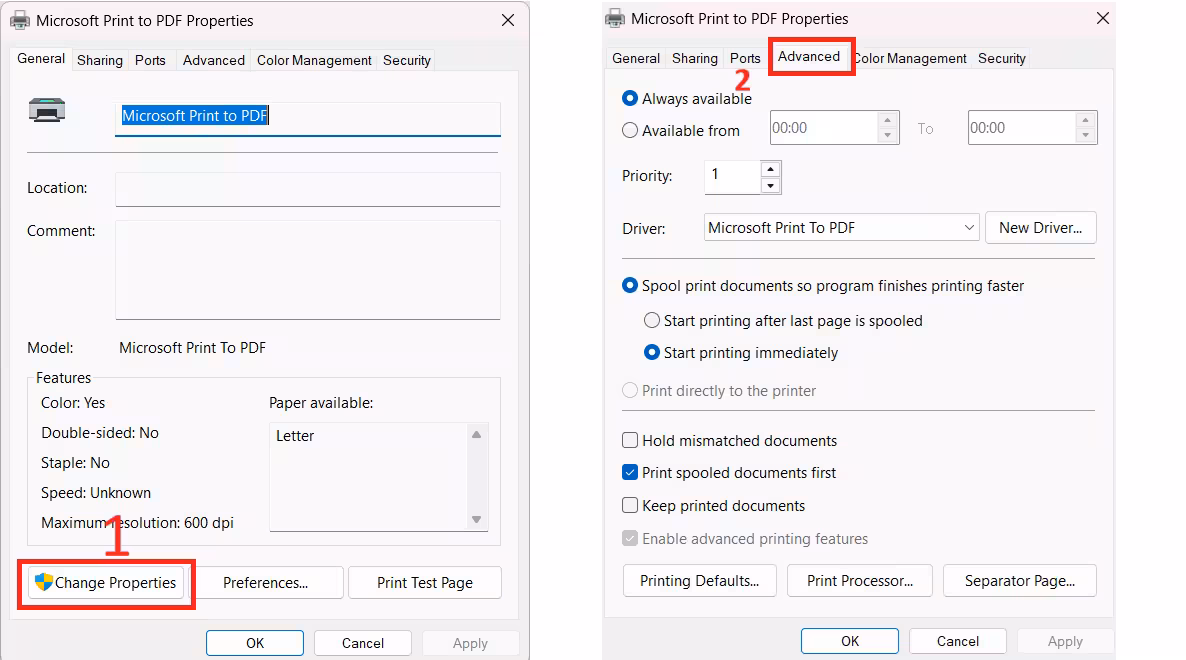Select Spool print documents option
Screen dimensions: 1186x660
pyautogui.click(x=629, y=286)
